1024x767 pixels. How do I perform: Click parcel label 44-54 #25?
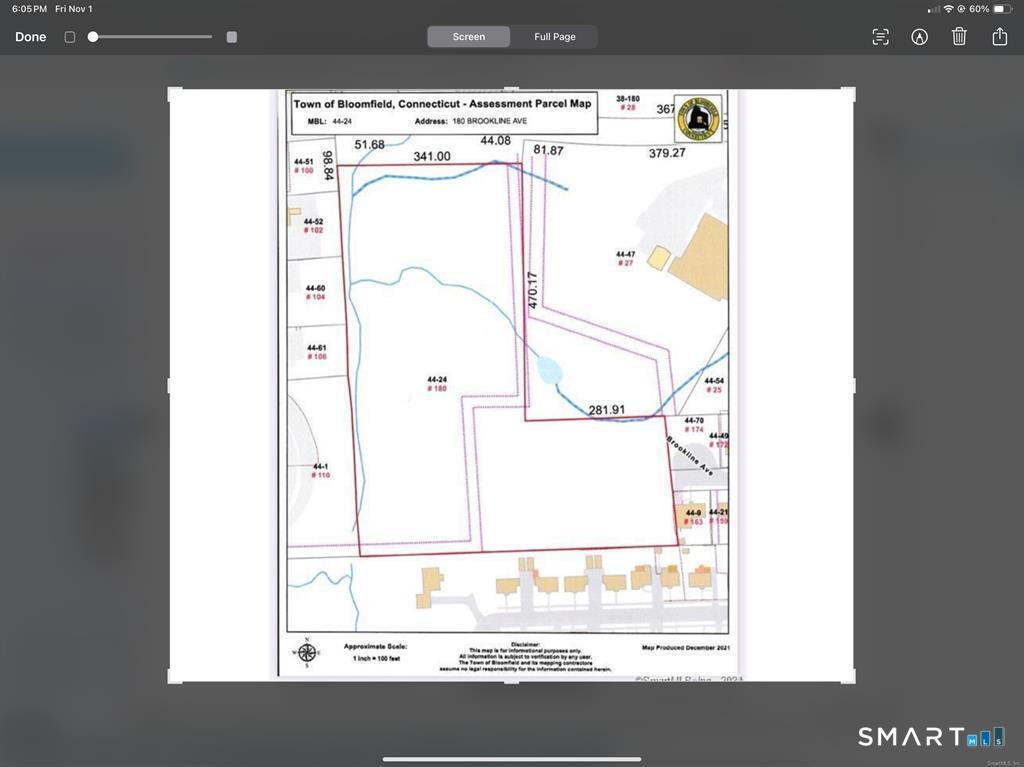714,385
